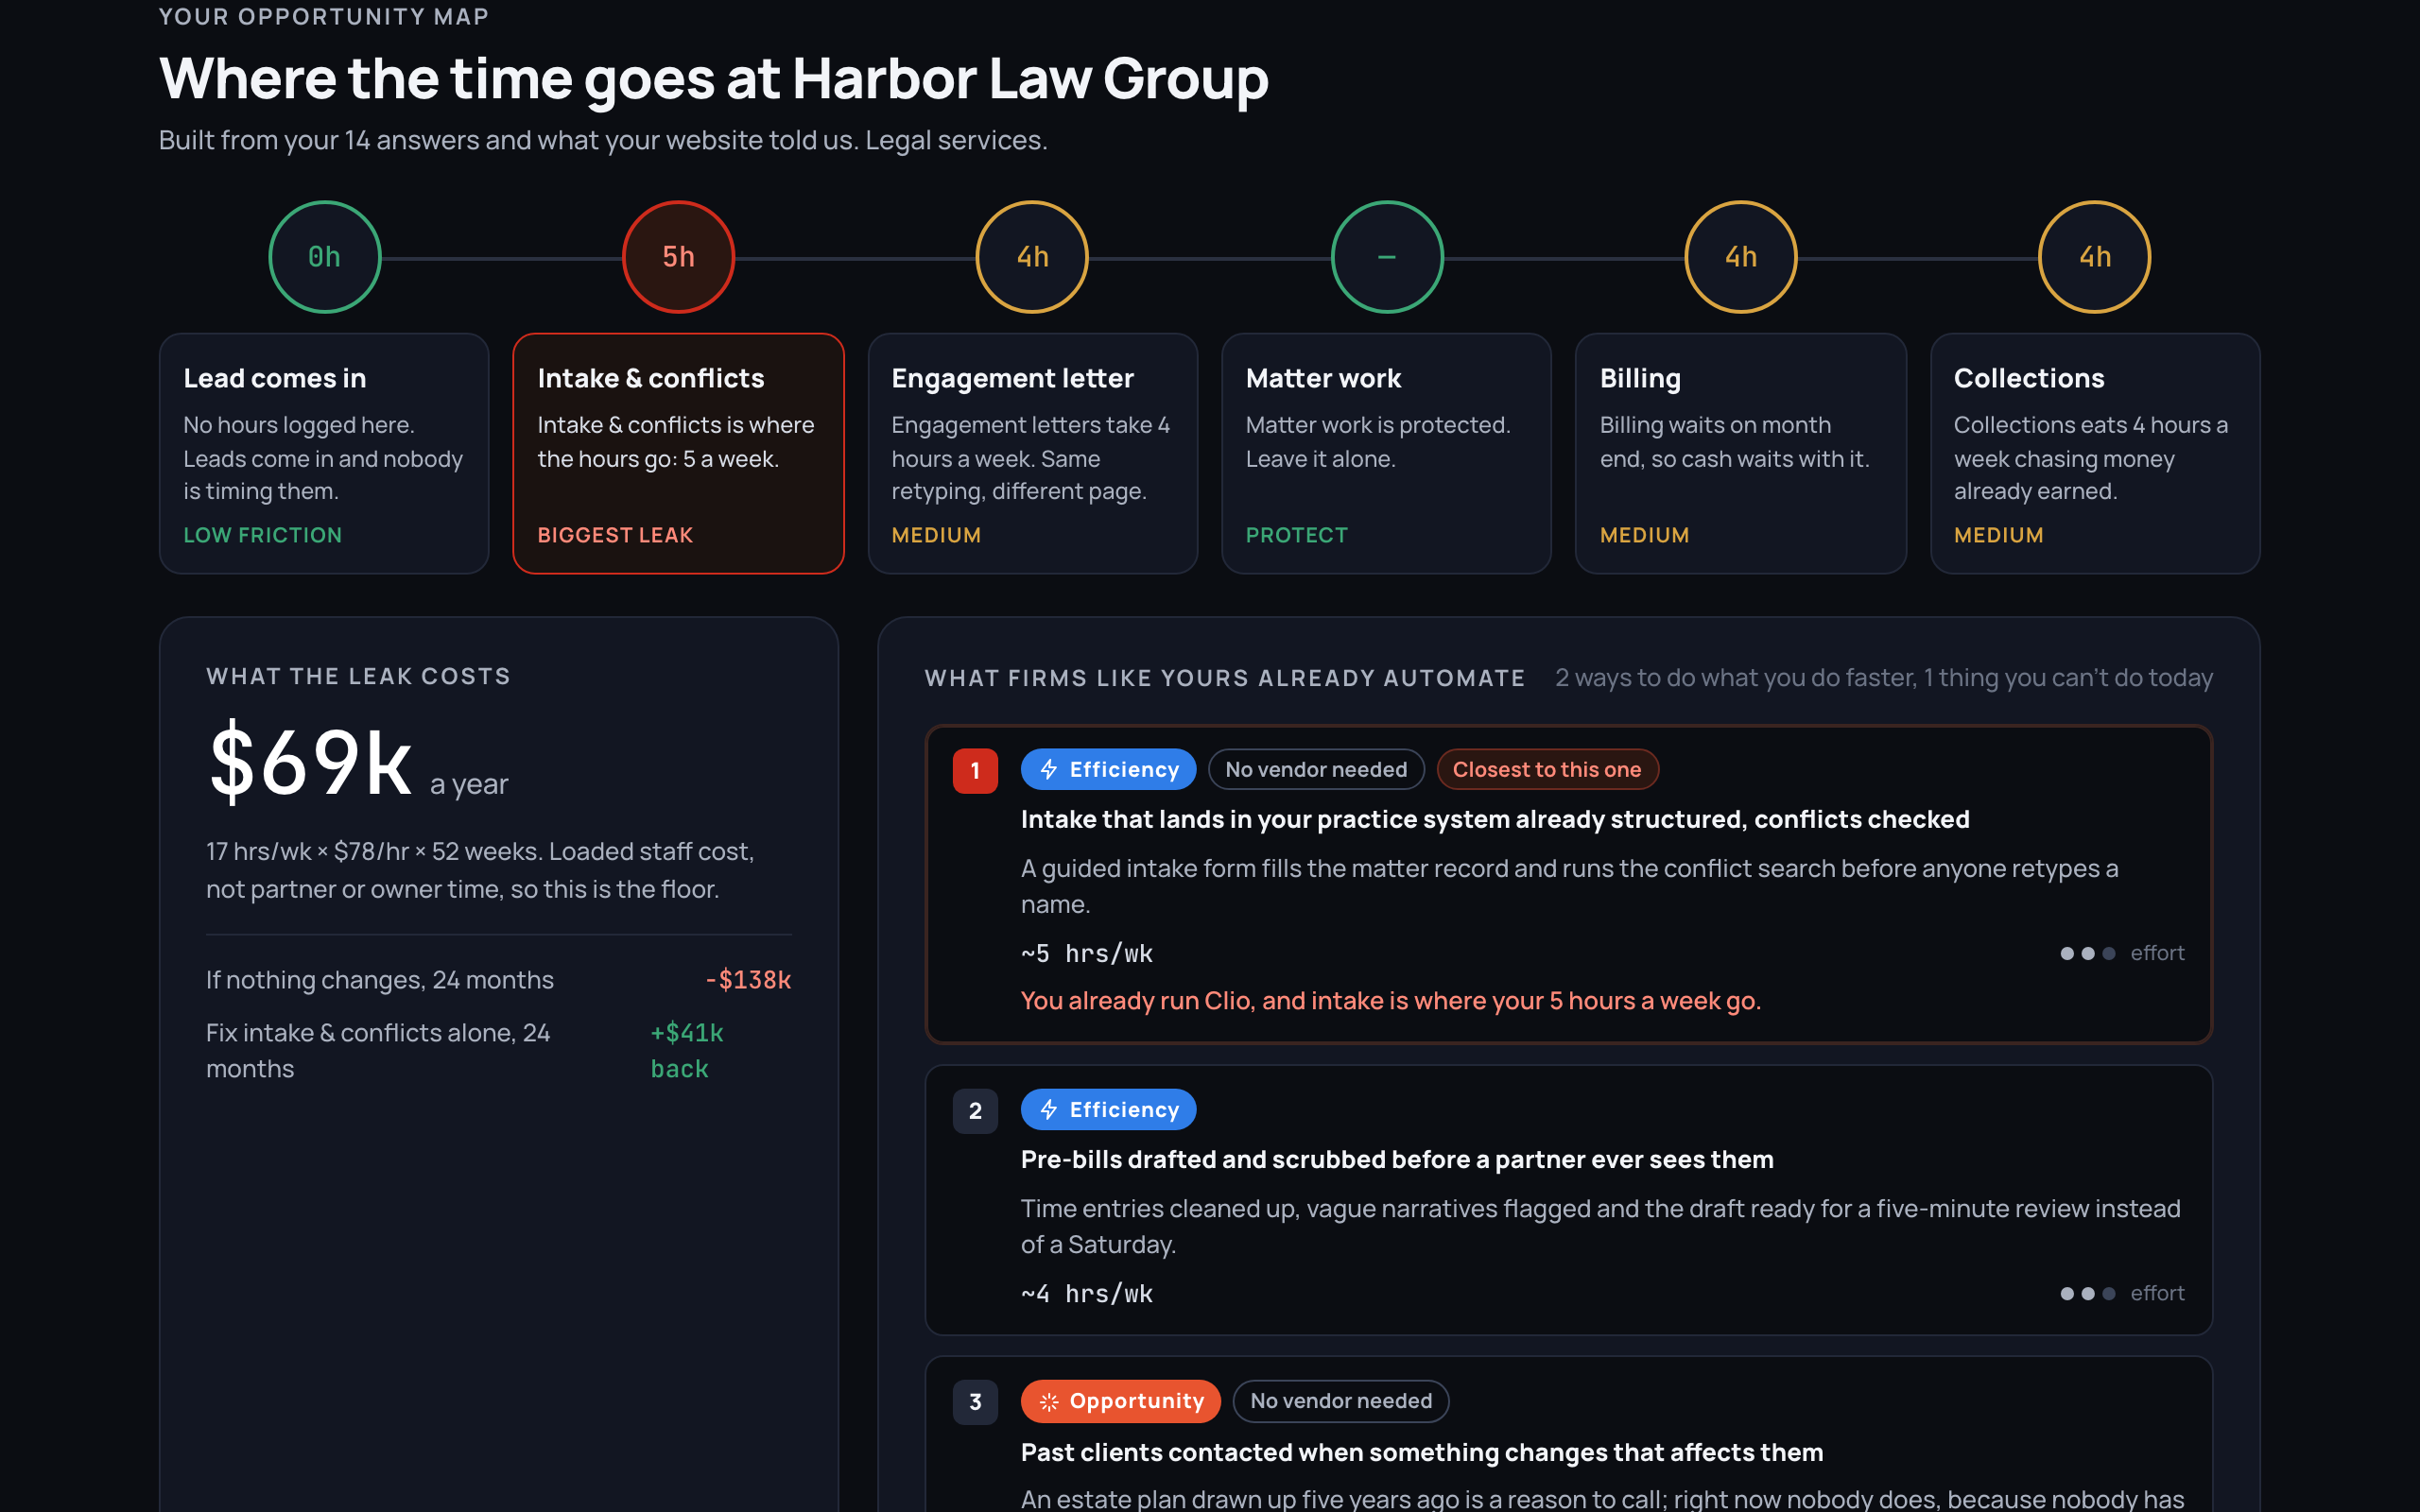This screenshot has width=2420, height=1512.
Task: Click the page heading about Harbor Law Group
Action: (714, 79)
